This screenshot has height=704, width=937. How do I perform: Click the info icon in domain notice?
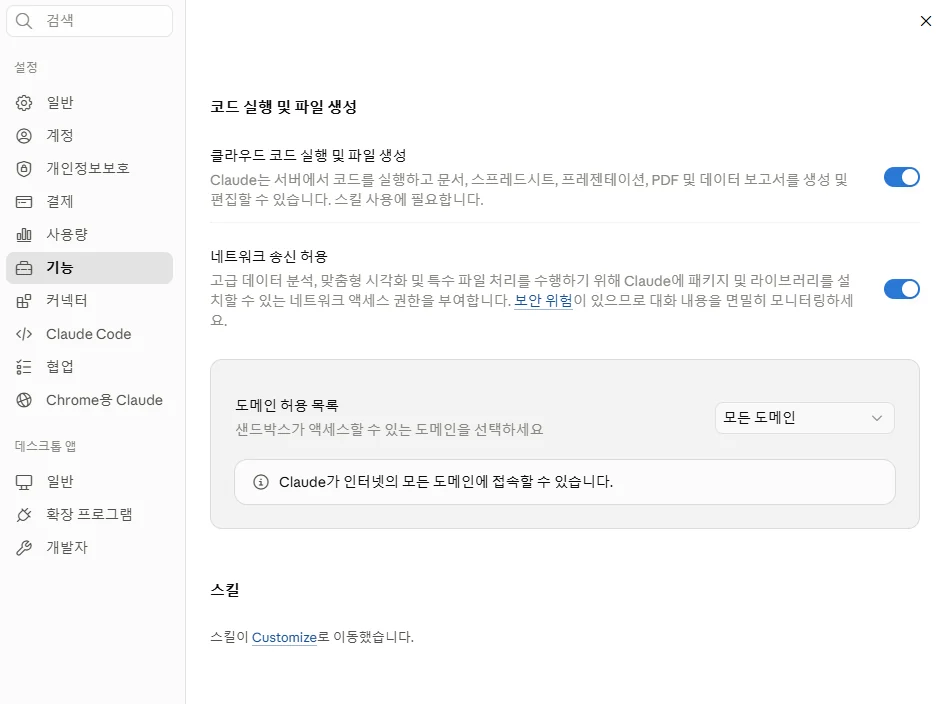[x=261, y=482]
